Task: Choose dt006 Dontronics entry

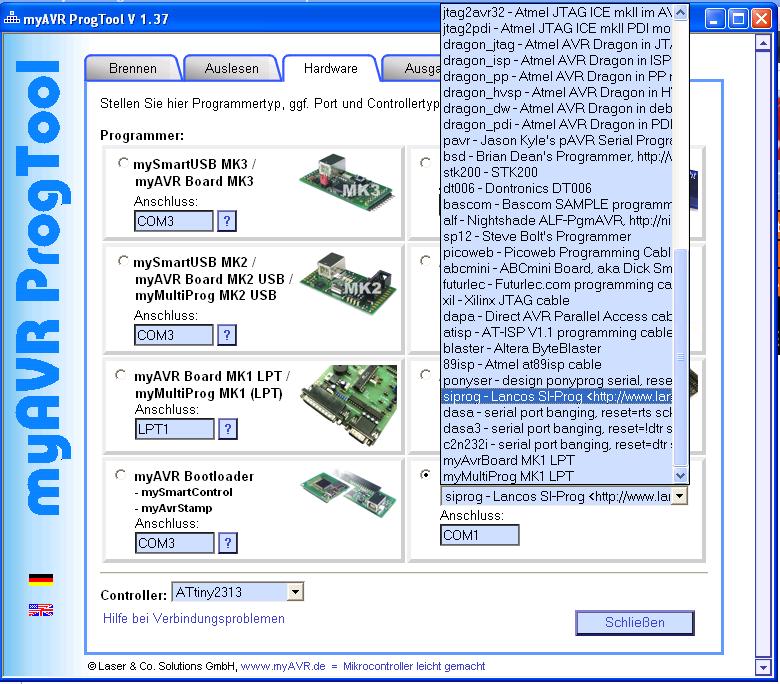Action: 557,188
